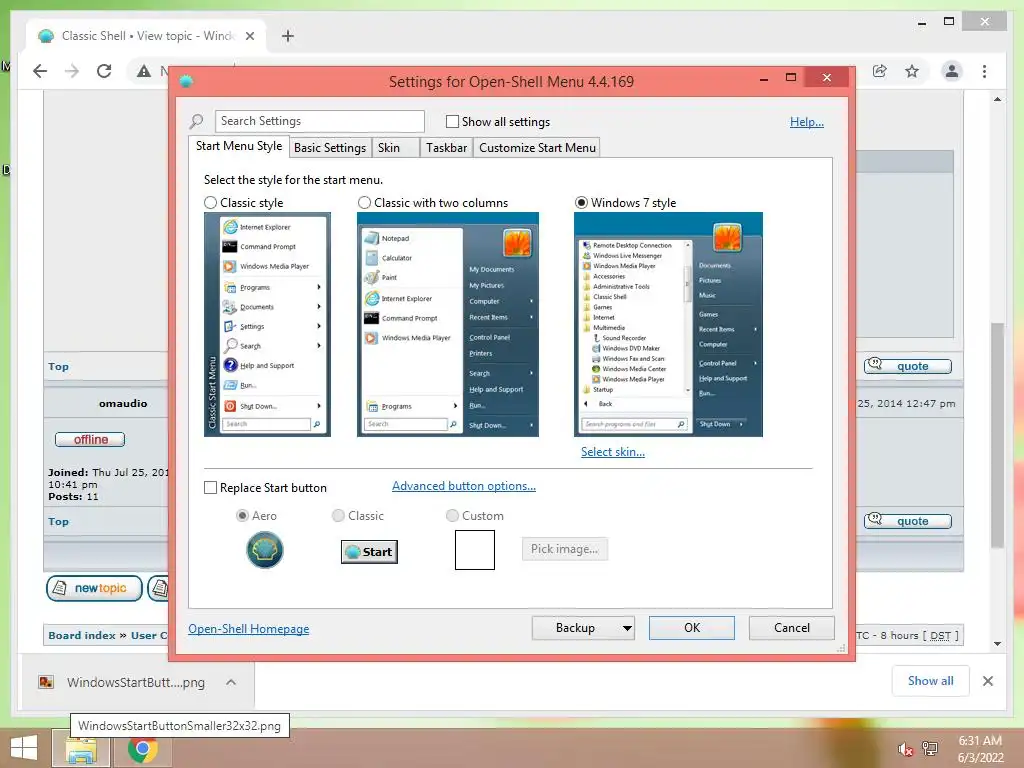This screenshot has height=768, width=1024.
Task: Open the Chrome profile avatar
Action: tap(952, 71)
